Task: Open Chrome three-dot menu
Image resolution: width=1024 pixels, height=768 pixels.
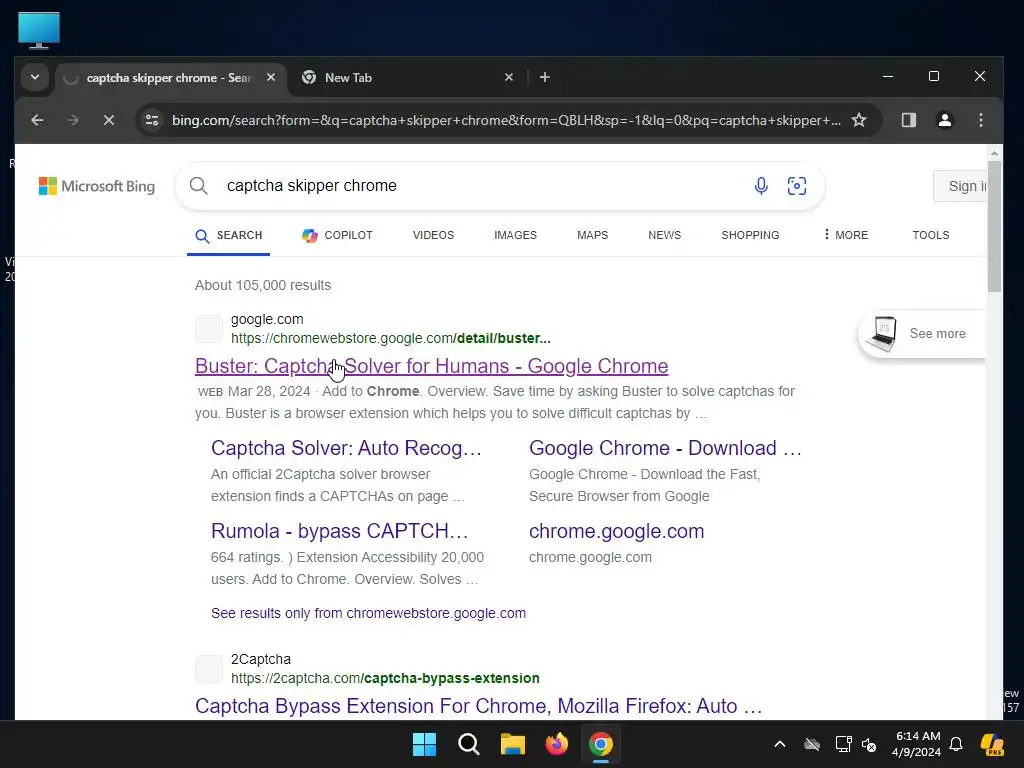Action: point(980,120)
